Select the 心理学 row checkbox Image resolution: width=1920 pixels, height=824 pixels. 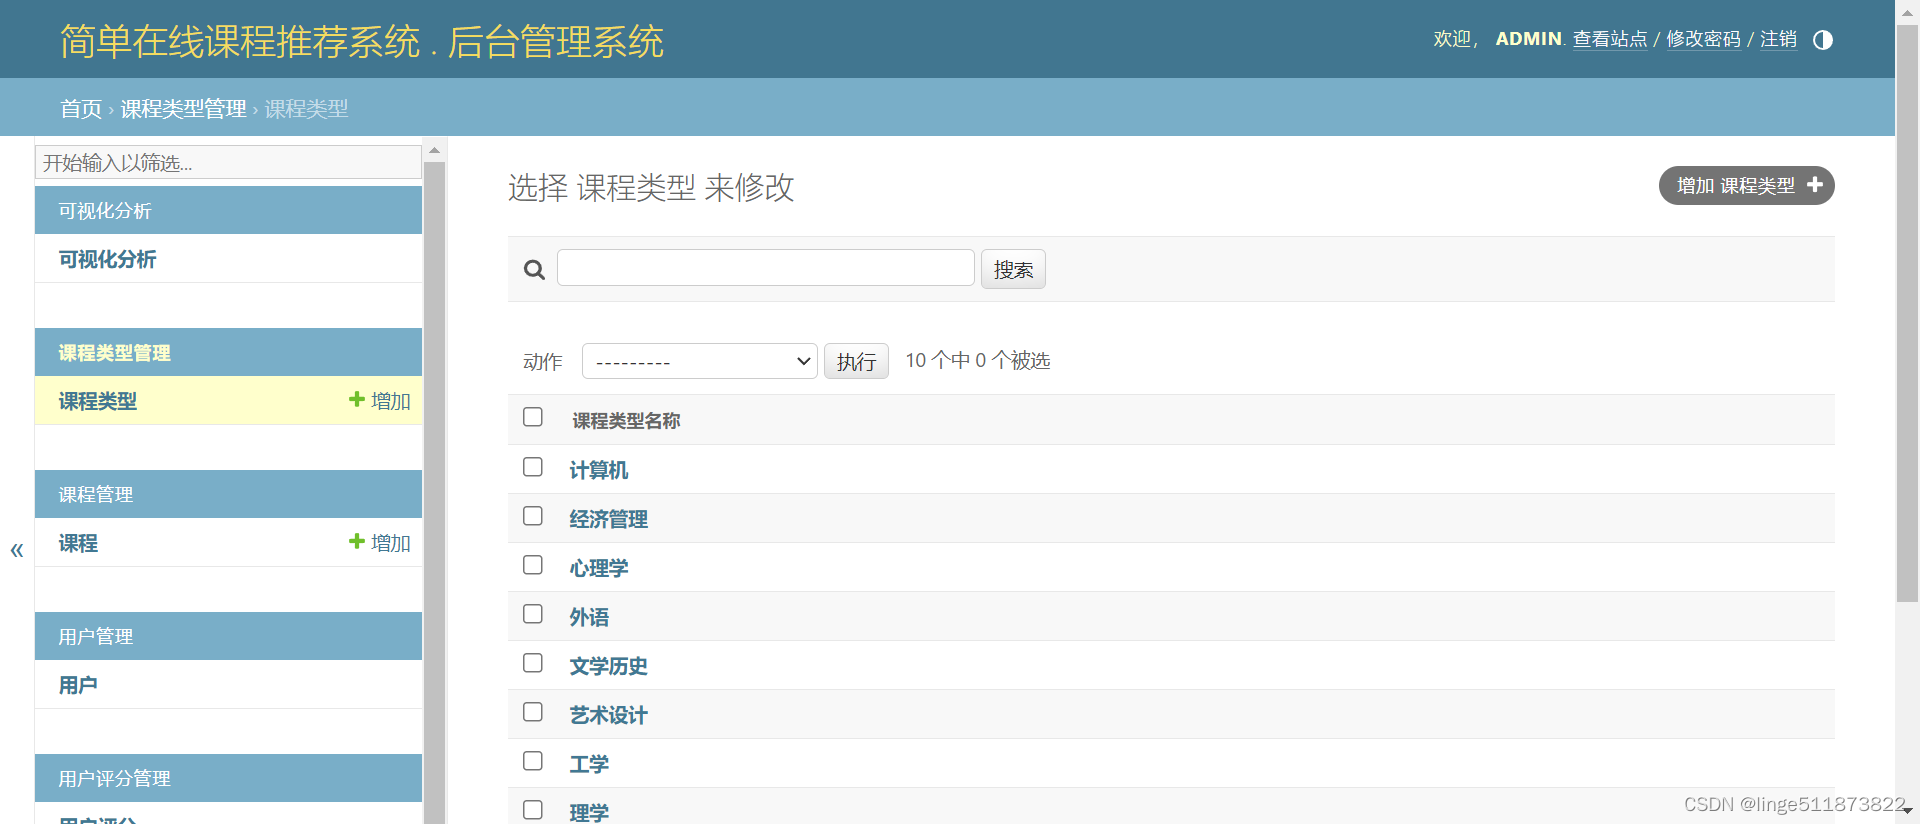pos(533,565)
